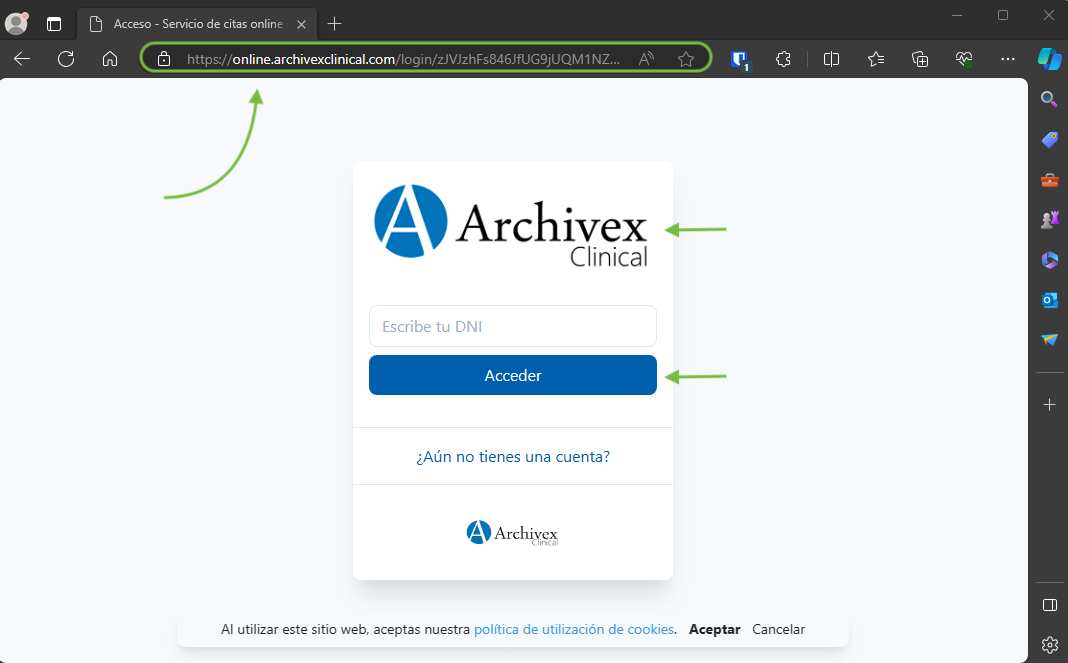The height and width of the screenshot is (663, 1068).
Task: Open the browser profile menu
Action: coord(16,23)
